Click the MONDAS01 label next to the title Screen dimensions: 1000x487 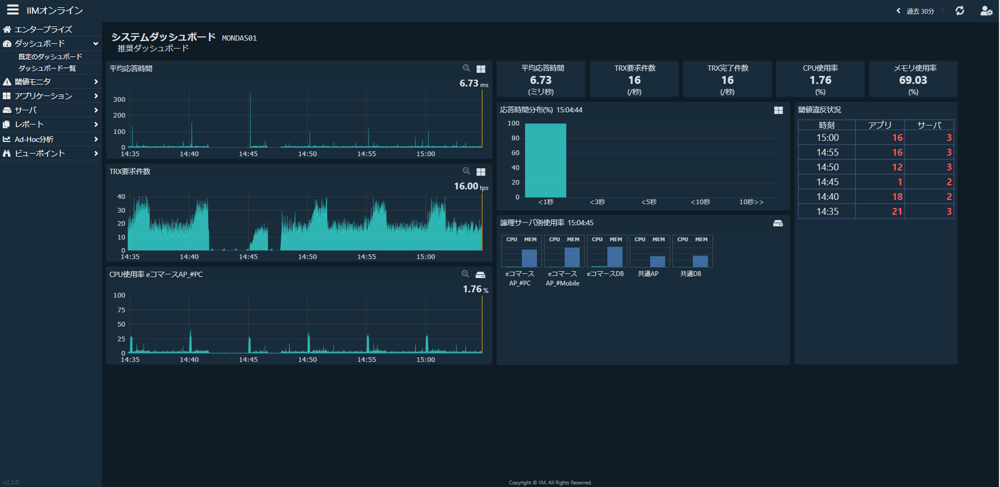[239, 38]
